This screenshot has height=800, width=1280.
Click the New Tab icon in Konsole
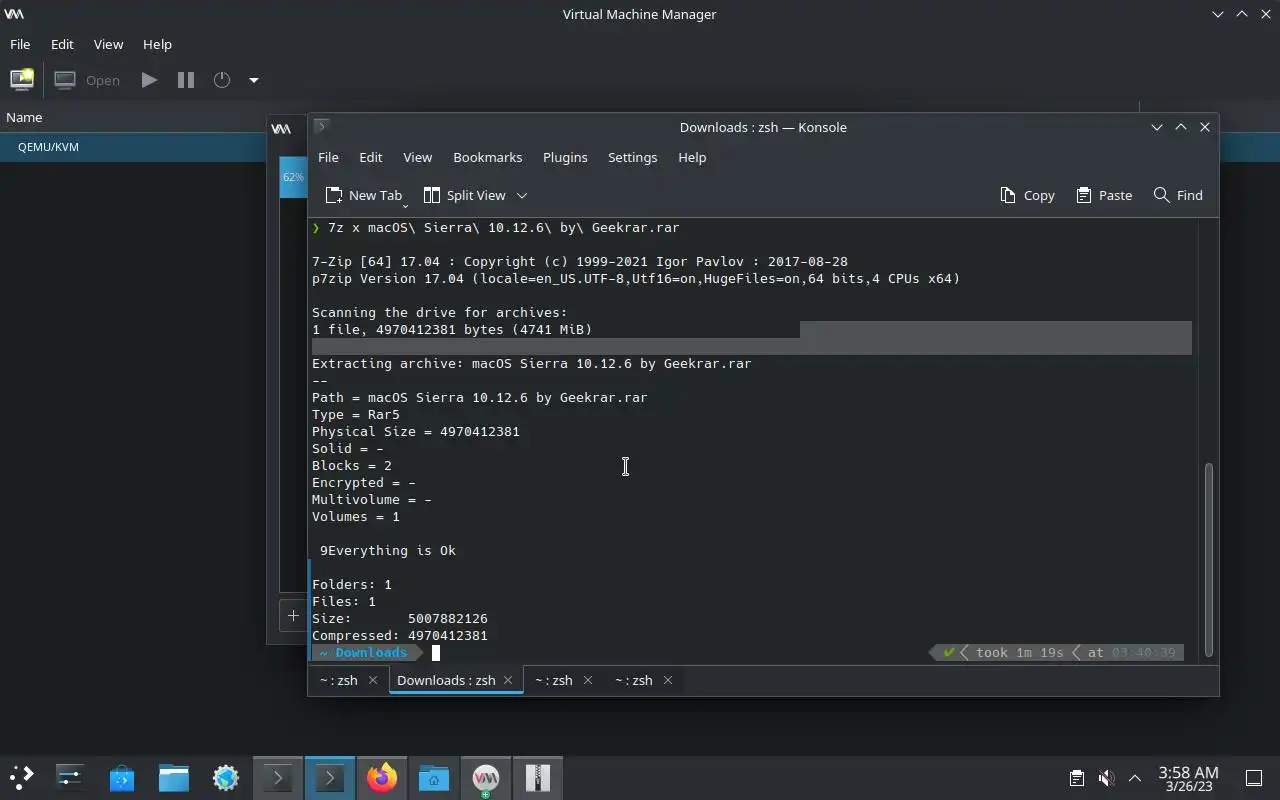(334, 195)
